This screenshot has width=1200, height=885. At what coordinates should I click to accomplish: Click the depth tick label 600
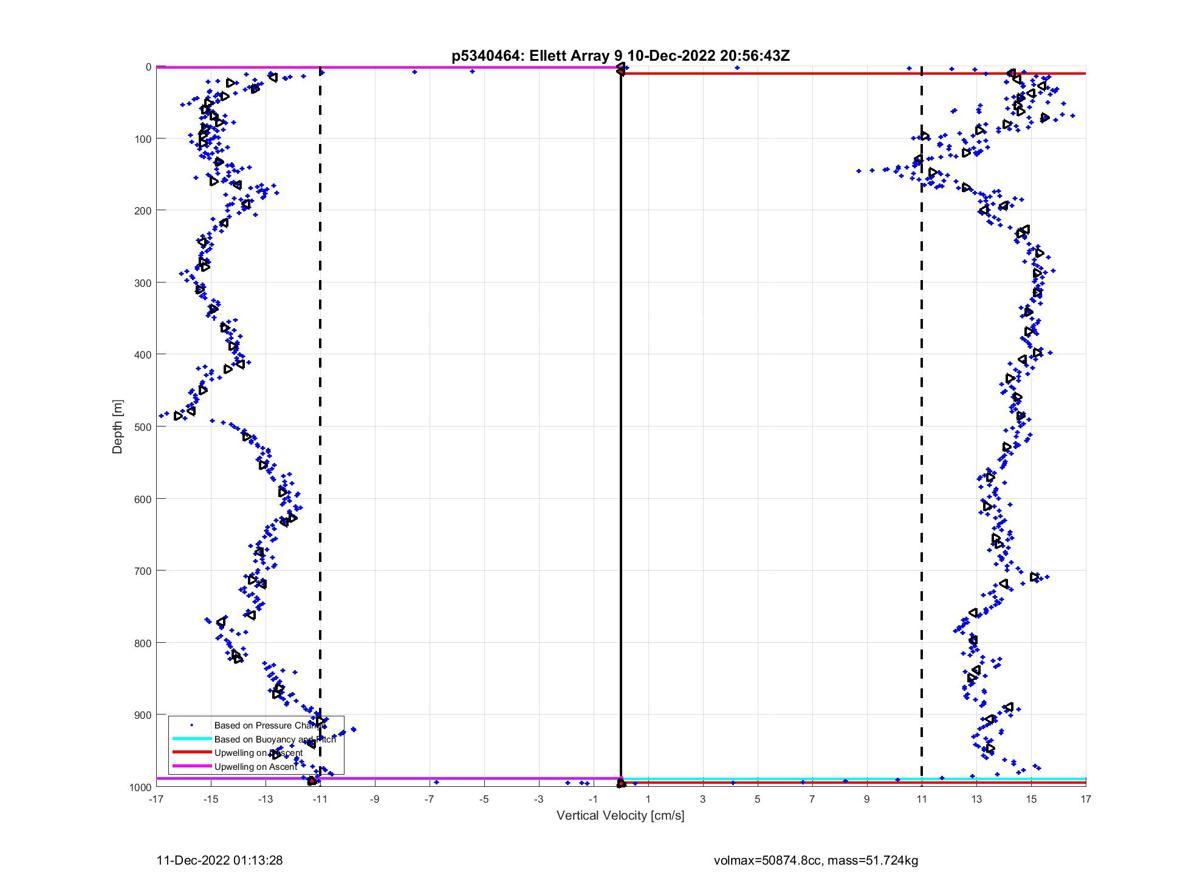tap(142, 499)
